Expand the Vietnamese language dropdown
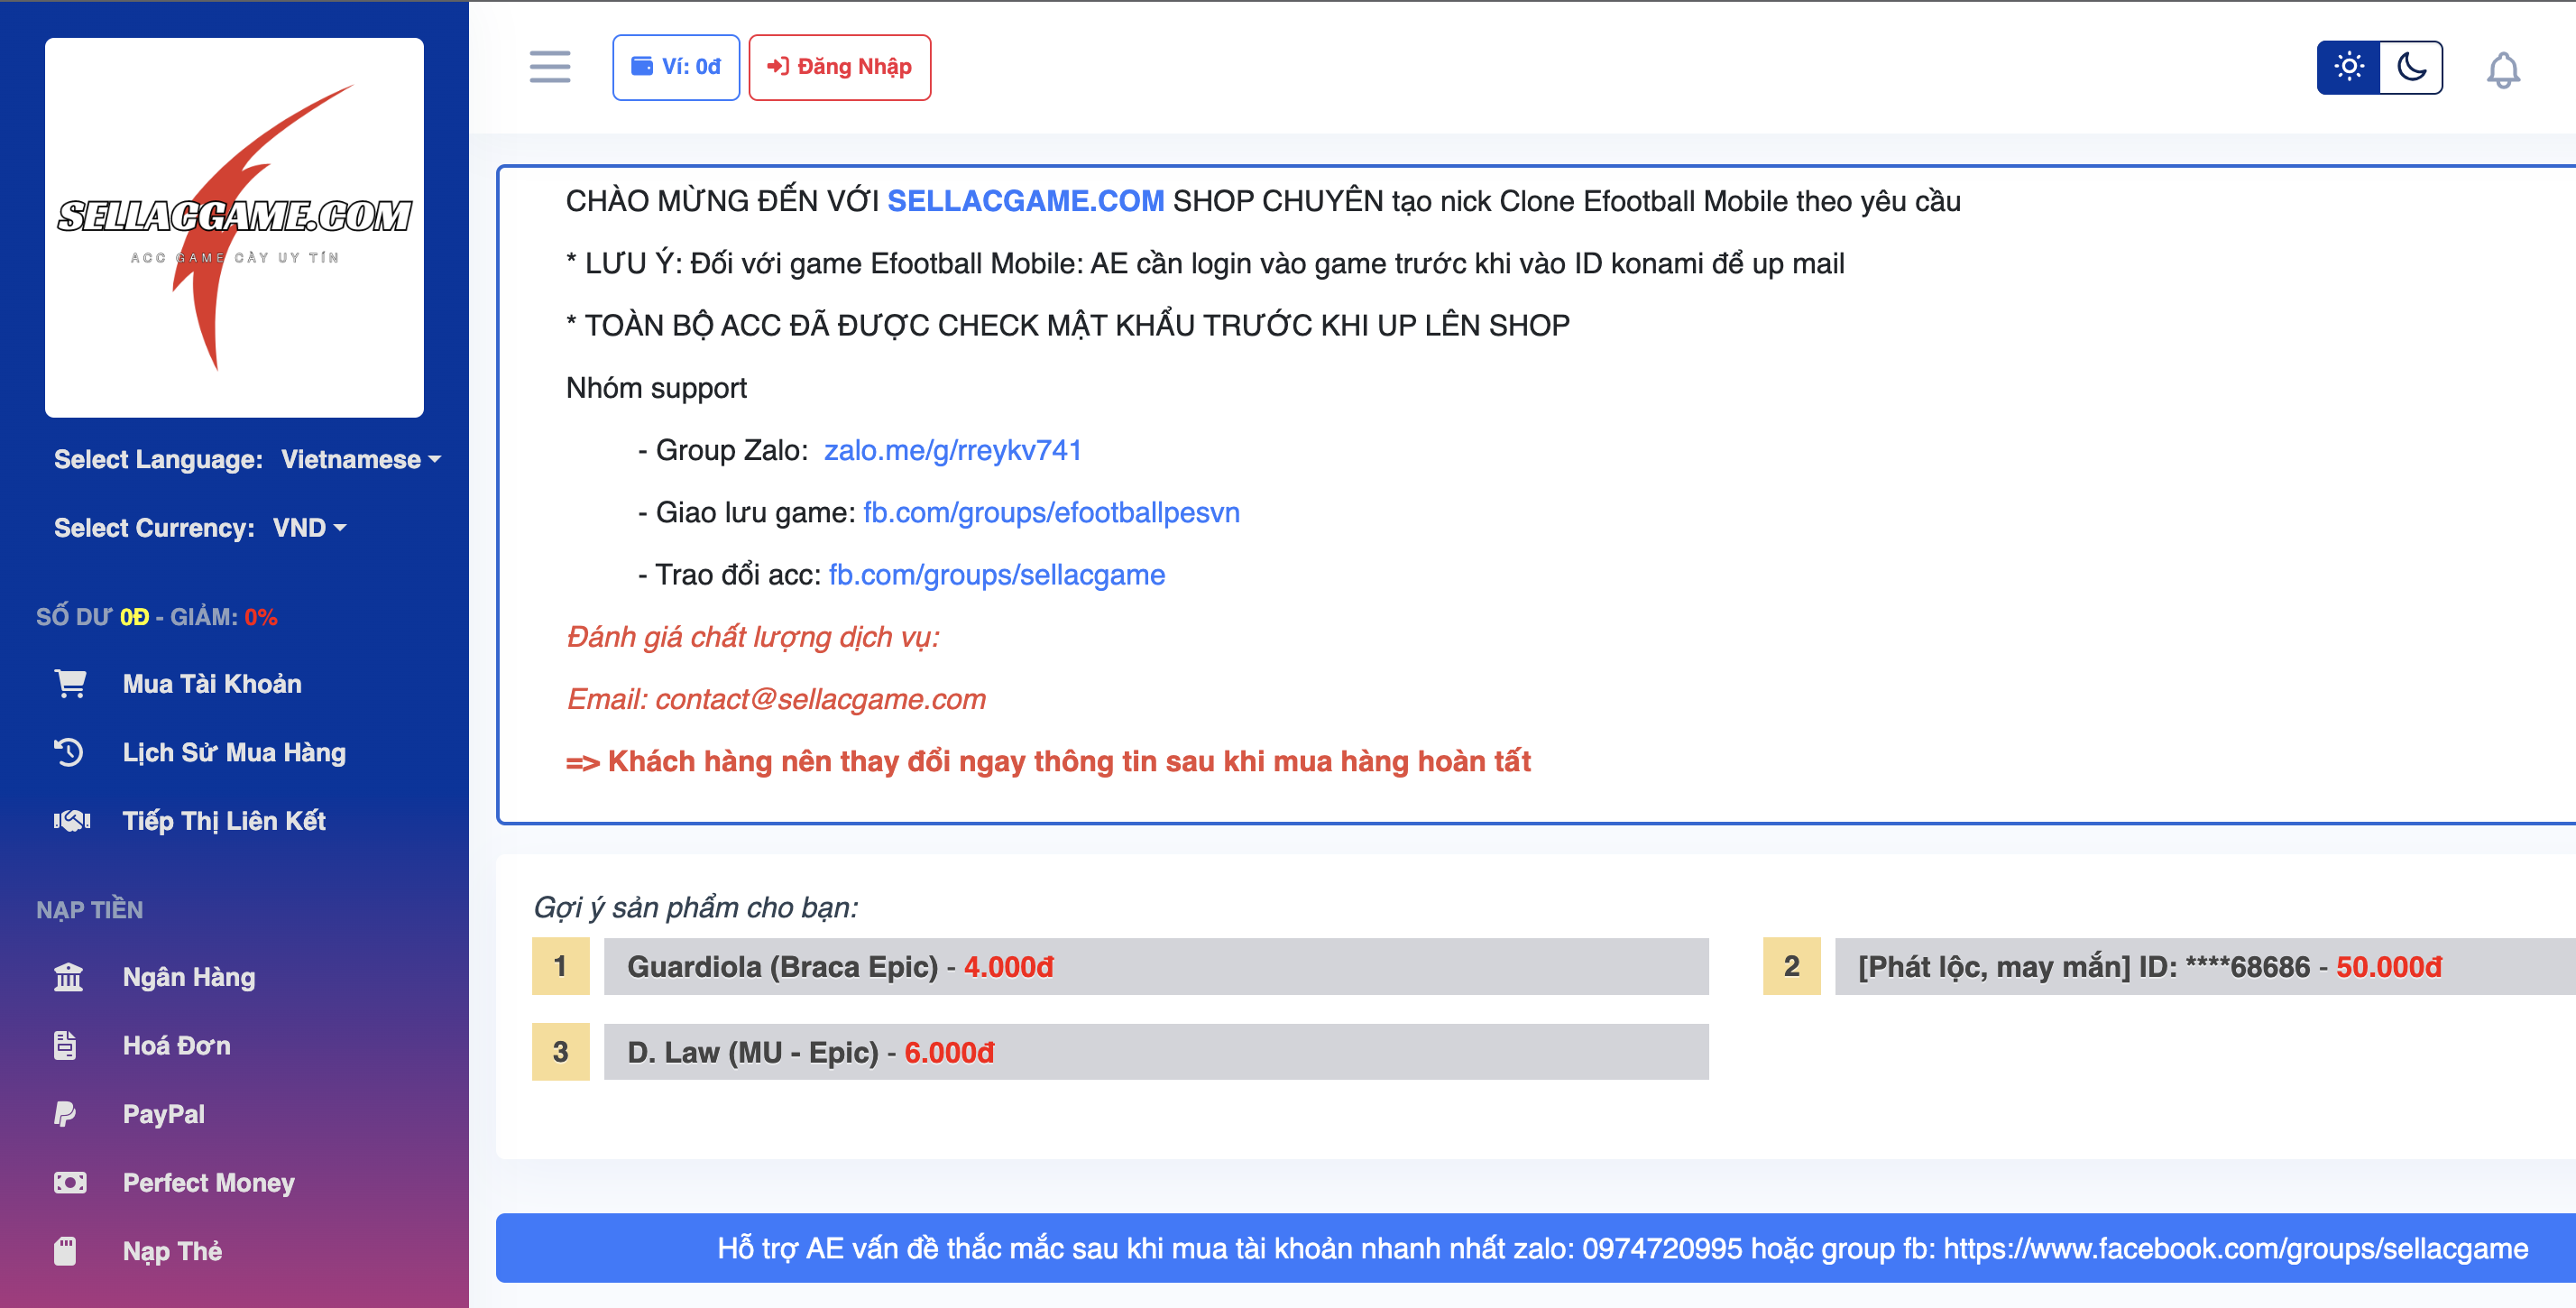 click(360, 459)
